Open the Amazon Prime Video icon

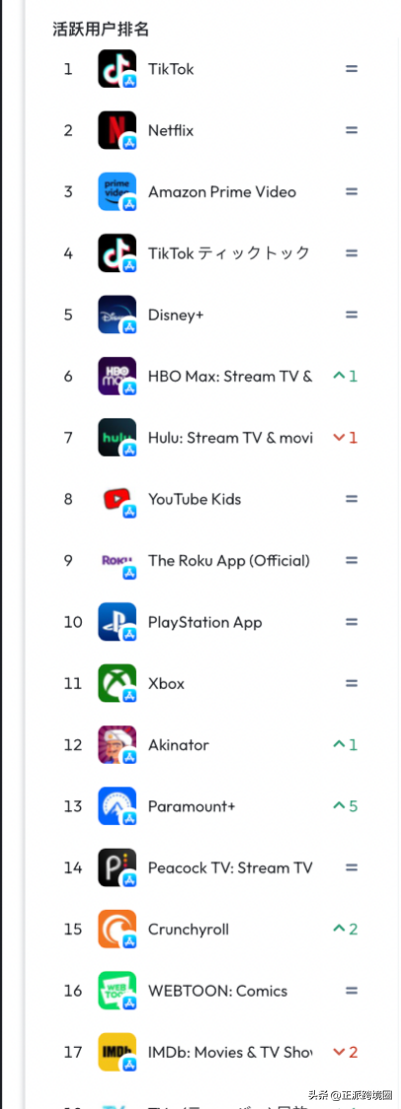pyautogui.click(x=117, y=192)
